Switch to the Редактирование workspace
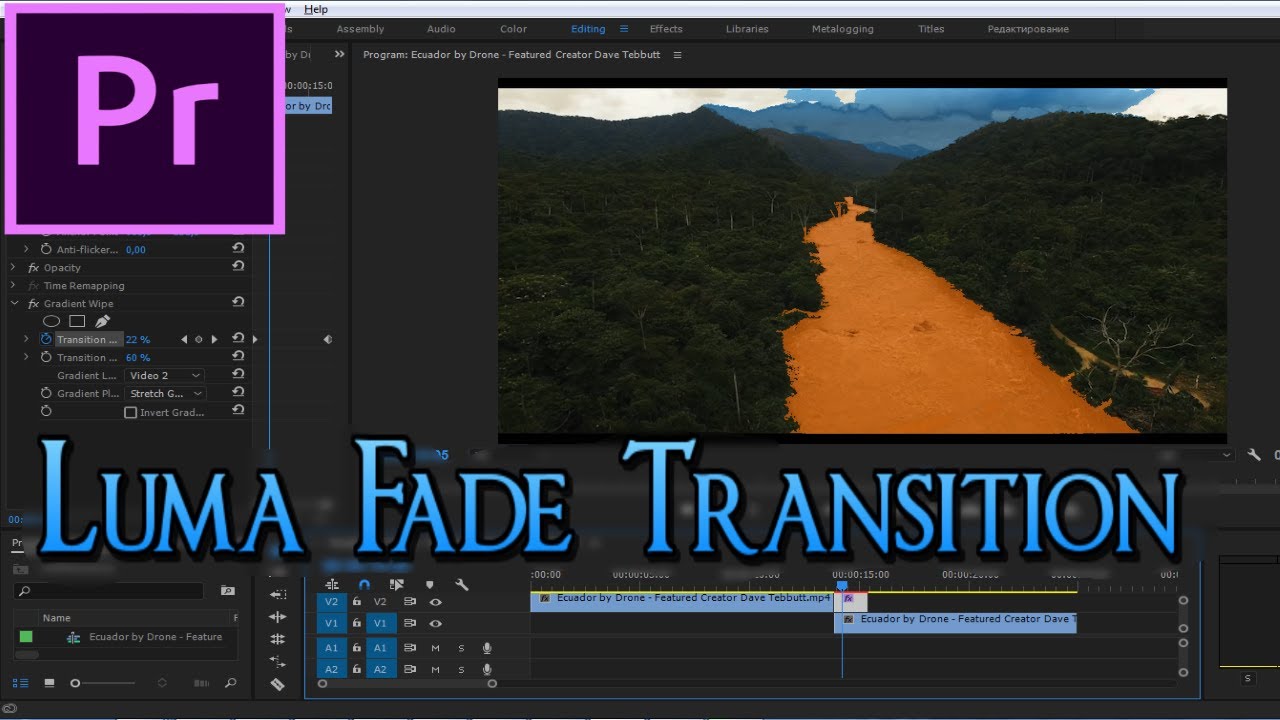 (x=1028, y=29)
